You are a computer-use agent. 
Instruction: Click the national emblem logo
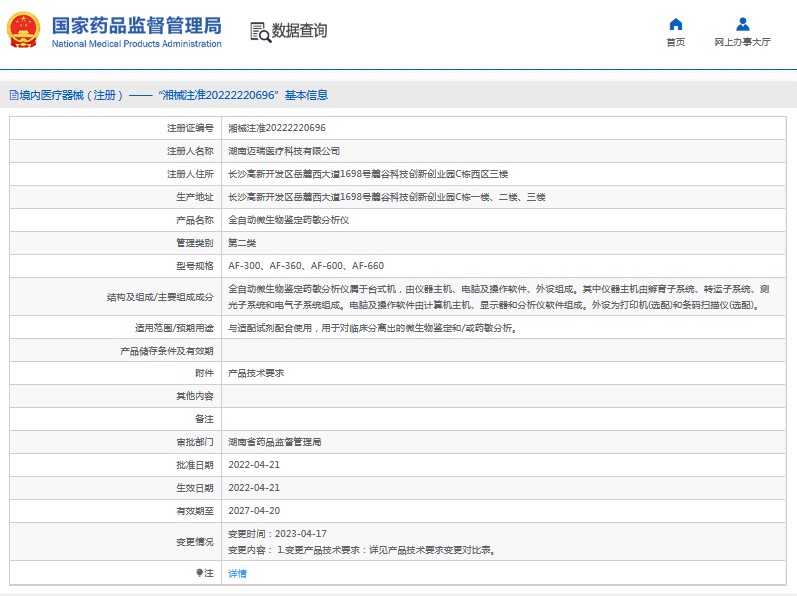(x=24, y=30)
